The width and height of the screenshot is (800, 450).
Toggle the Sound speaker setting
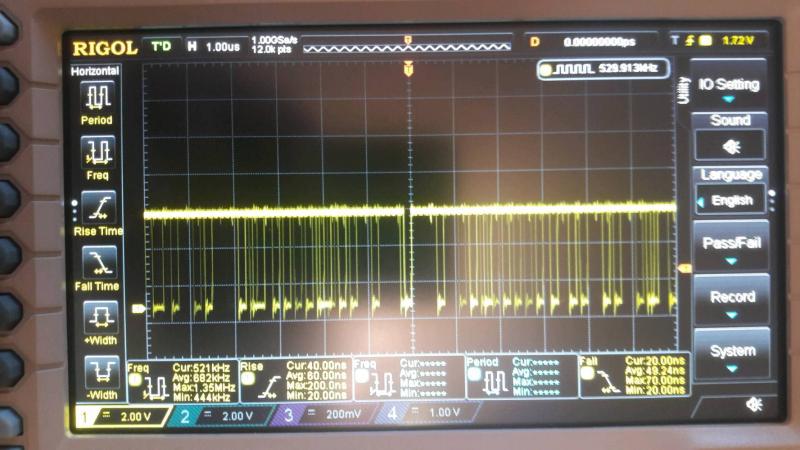[730, 146]
